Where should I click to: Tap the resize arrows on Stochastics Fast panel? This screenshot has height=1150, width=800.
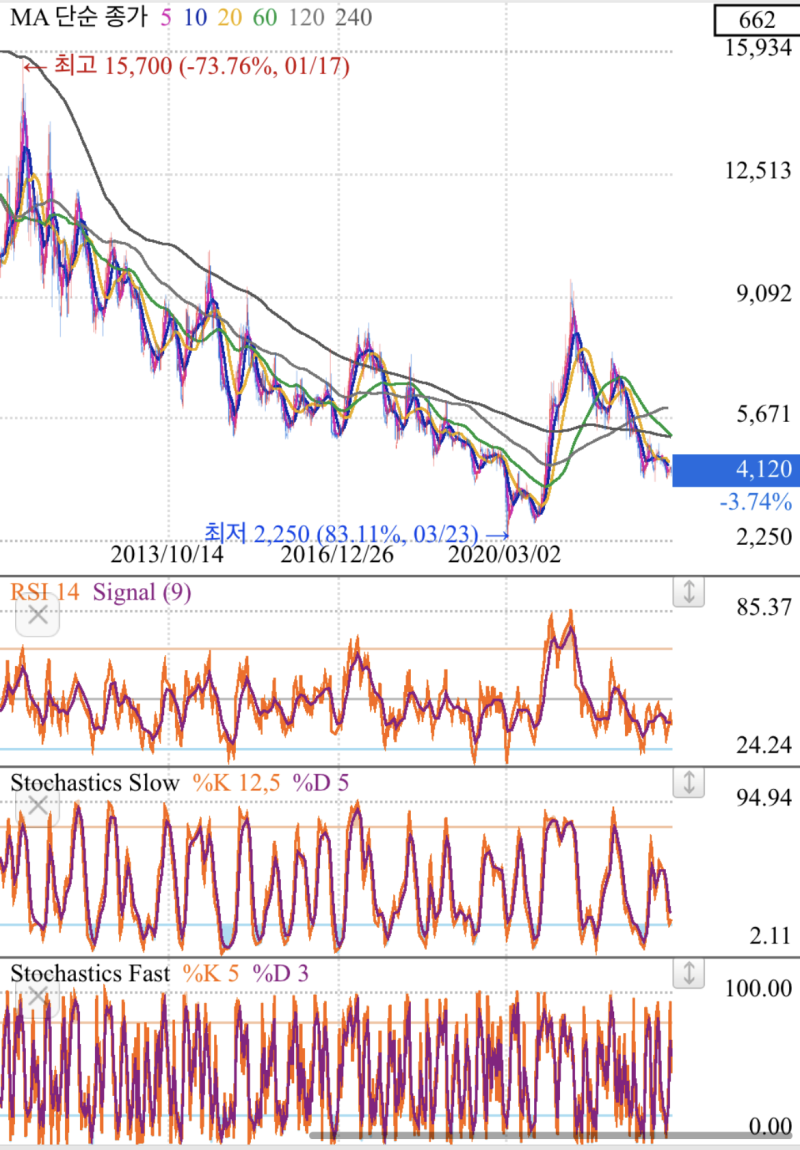click(689, 973)
